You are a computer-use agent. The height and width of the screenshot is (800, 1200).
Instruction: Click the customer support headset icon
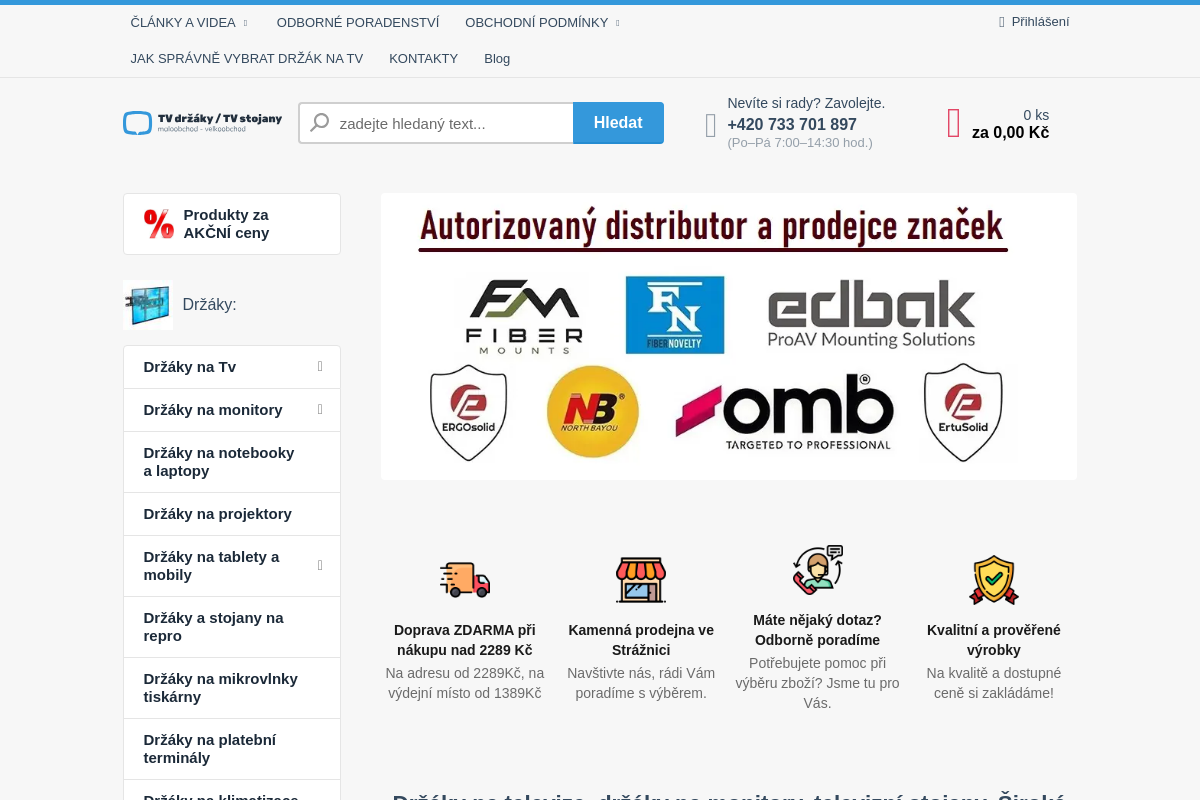click(817, 569)
